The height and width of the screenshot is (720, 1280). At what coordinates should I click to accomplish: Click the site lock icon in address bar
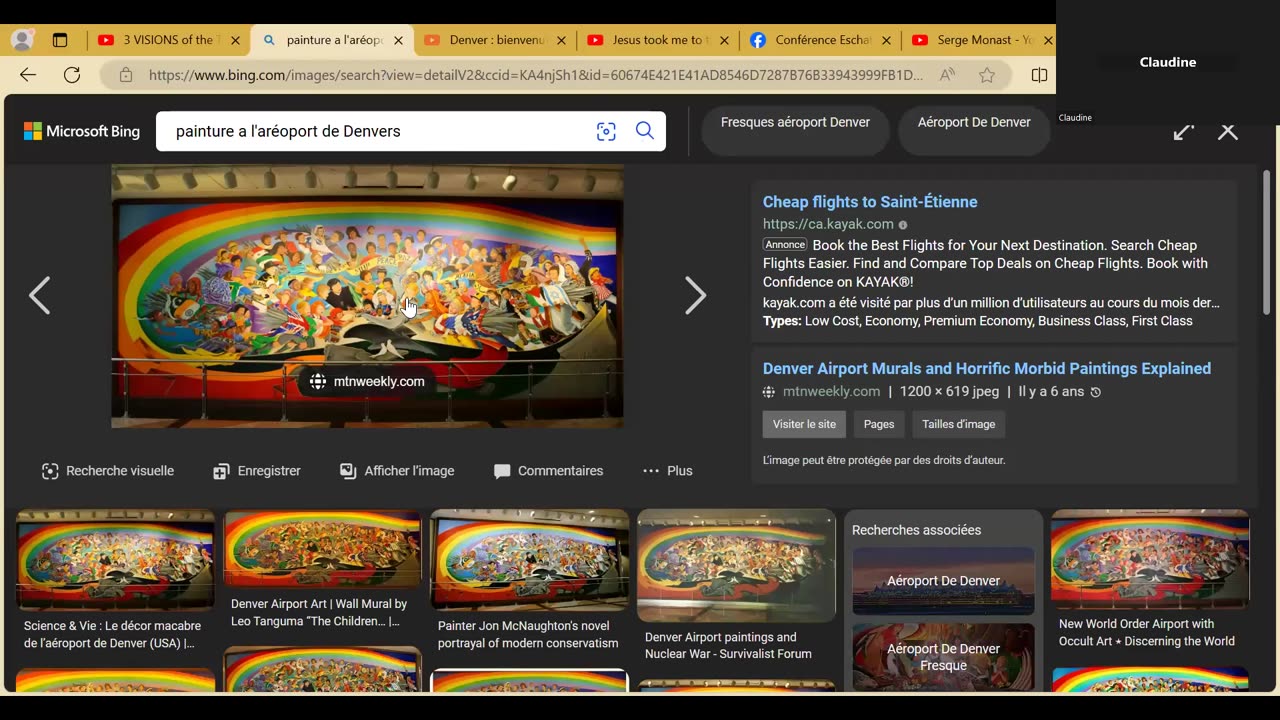[126, 75]
